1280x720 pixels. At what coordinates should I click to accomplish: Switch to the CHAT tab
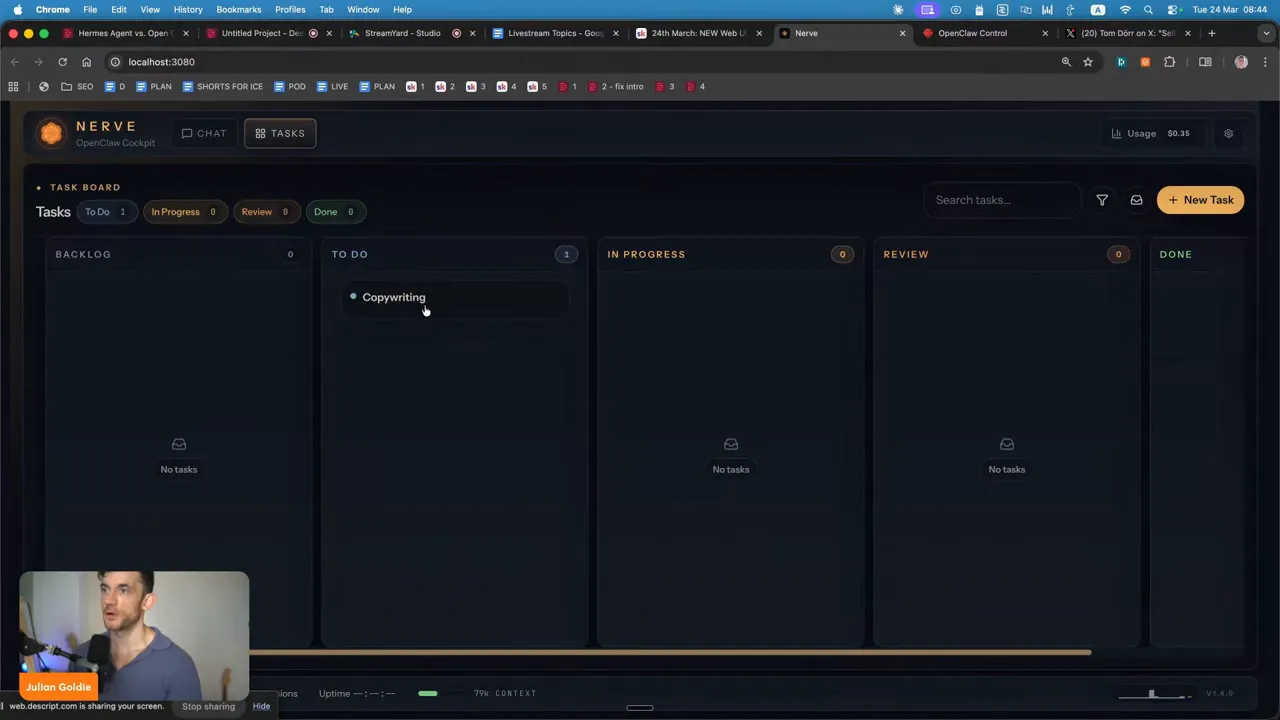point(204,133)
